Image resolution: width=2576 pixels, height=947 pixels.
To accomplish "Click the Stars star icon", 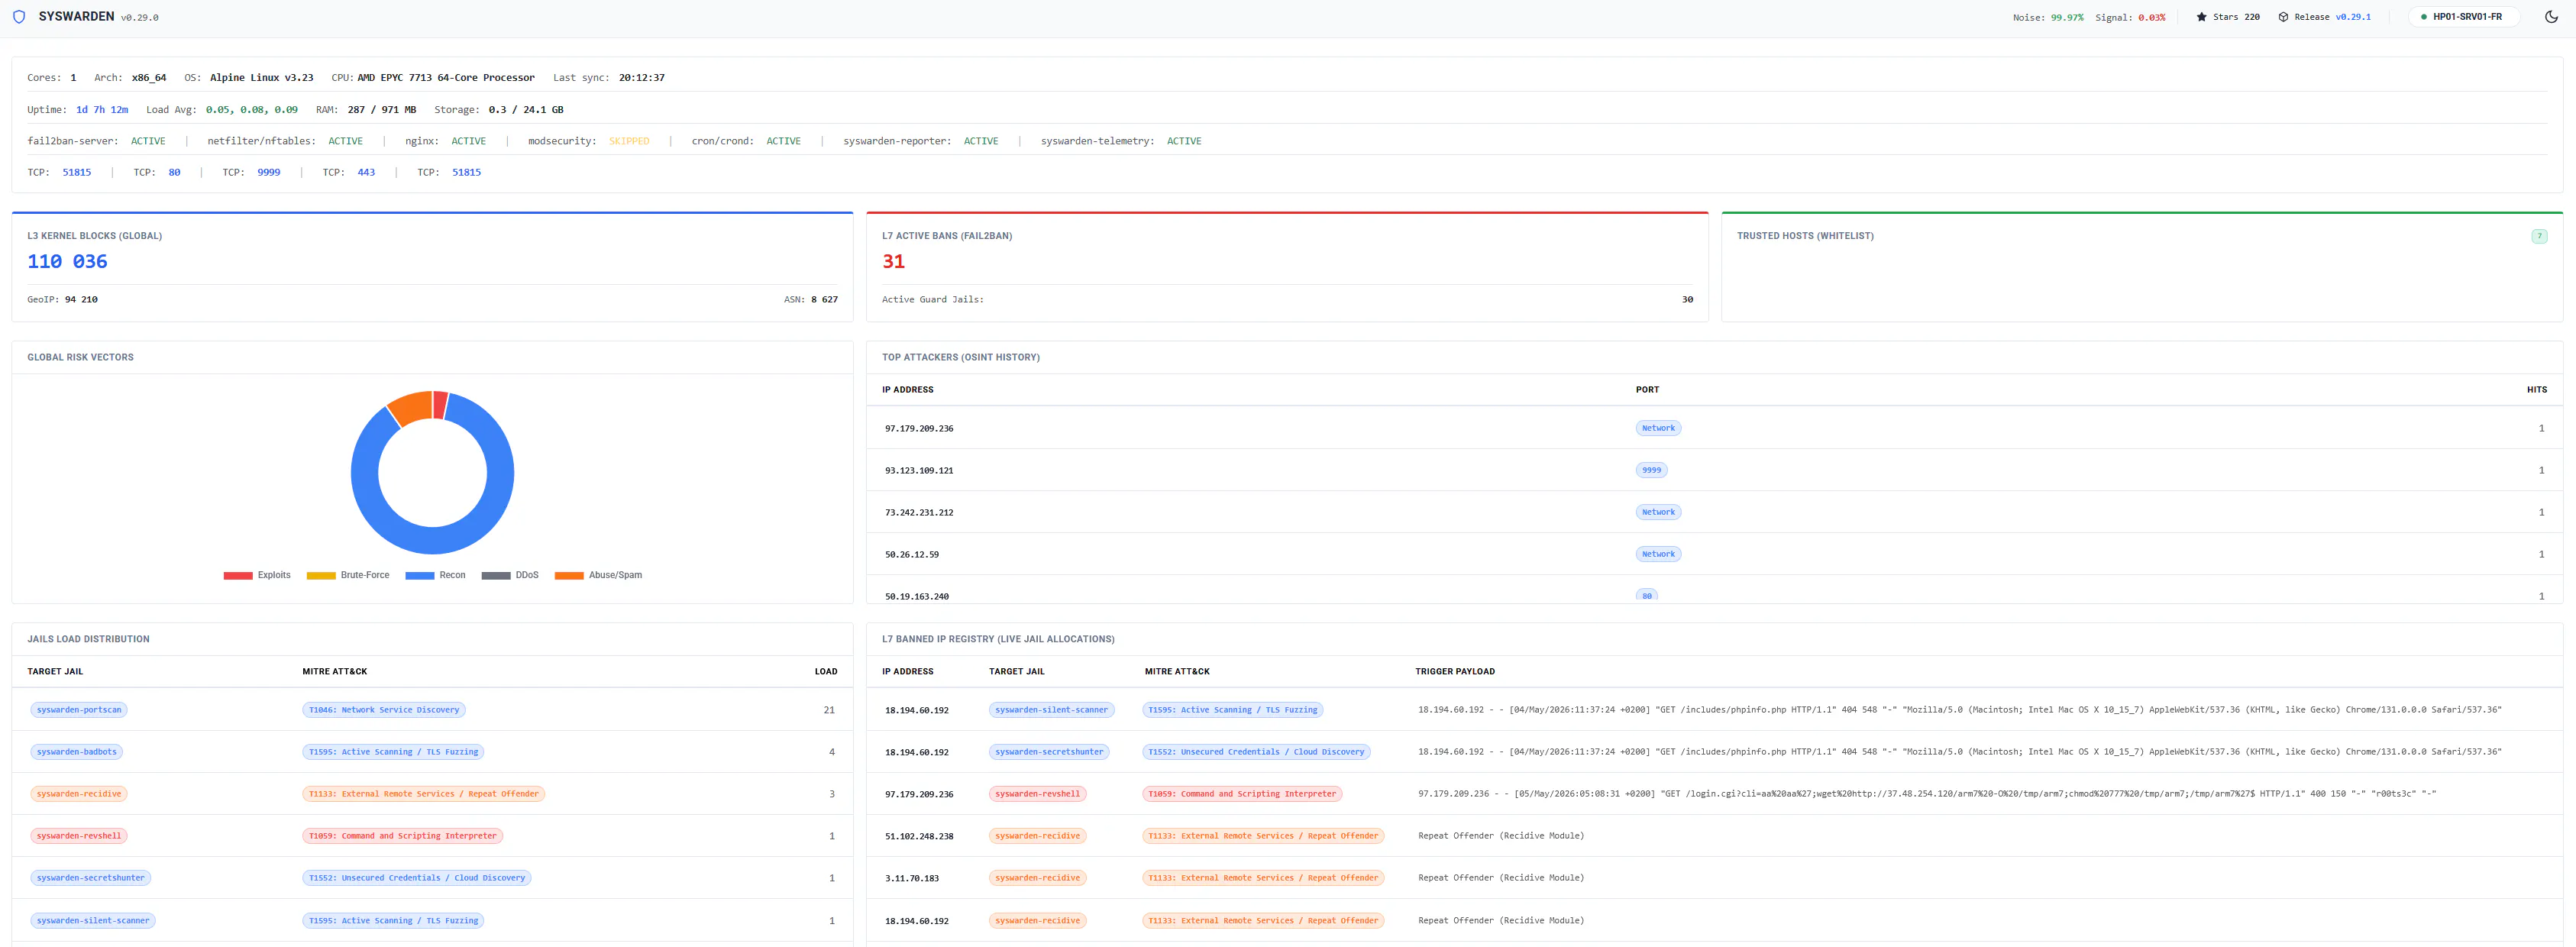I will (x=2201, y=17).
